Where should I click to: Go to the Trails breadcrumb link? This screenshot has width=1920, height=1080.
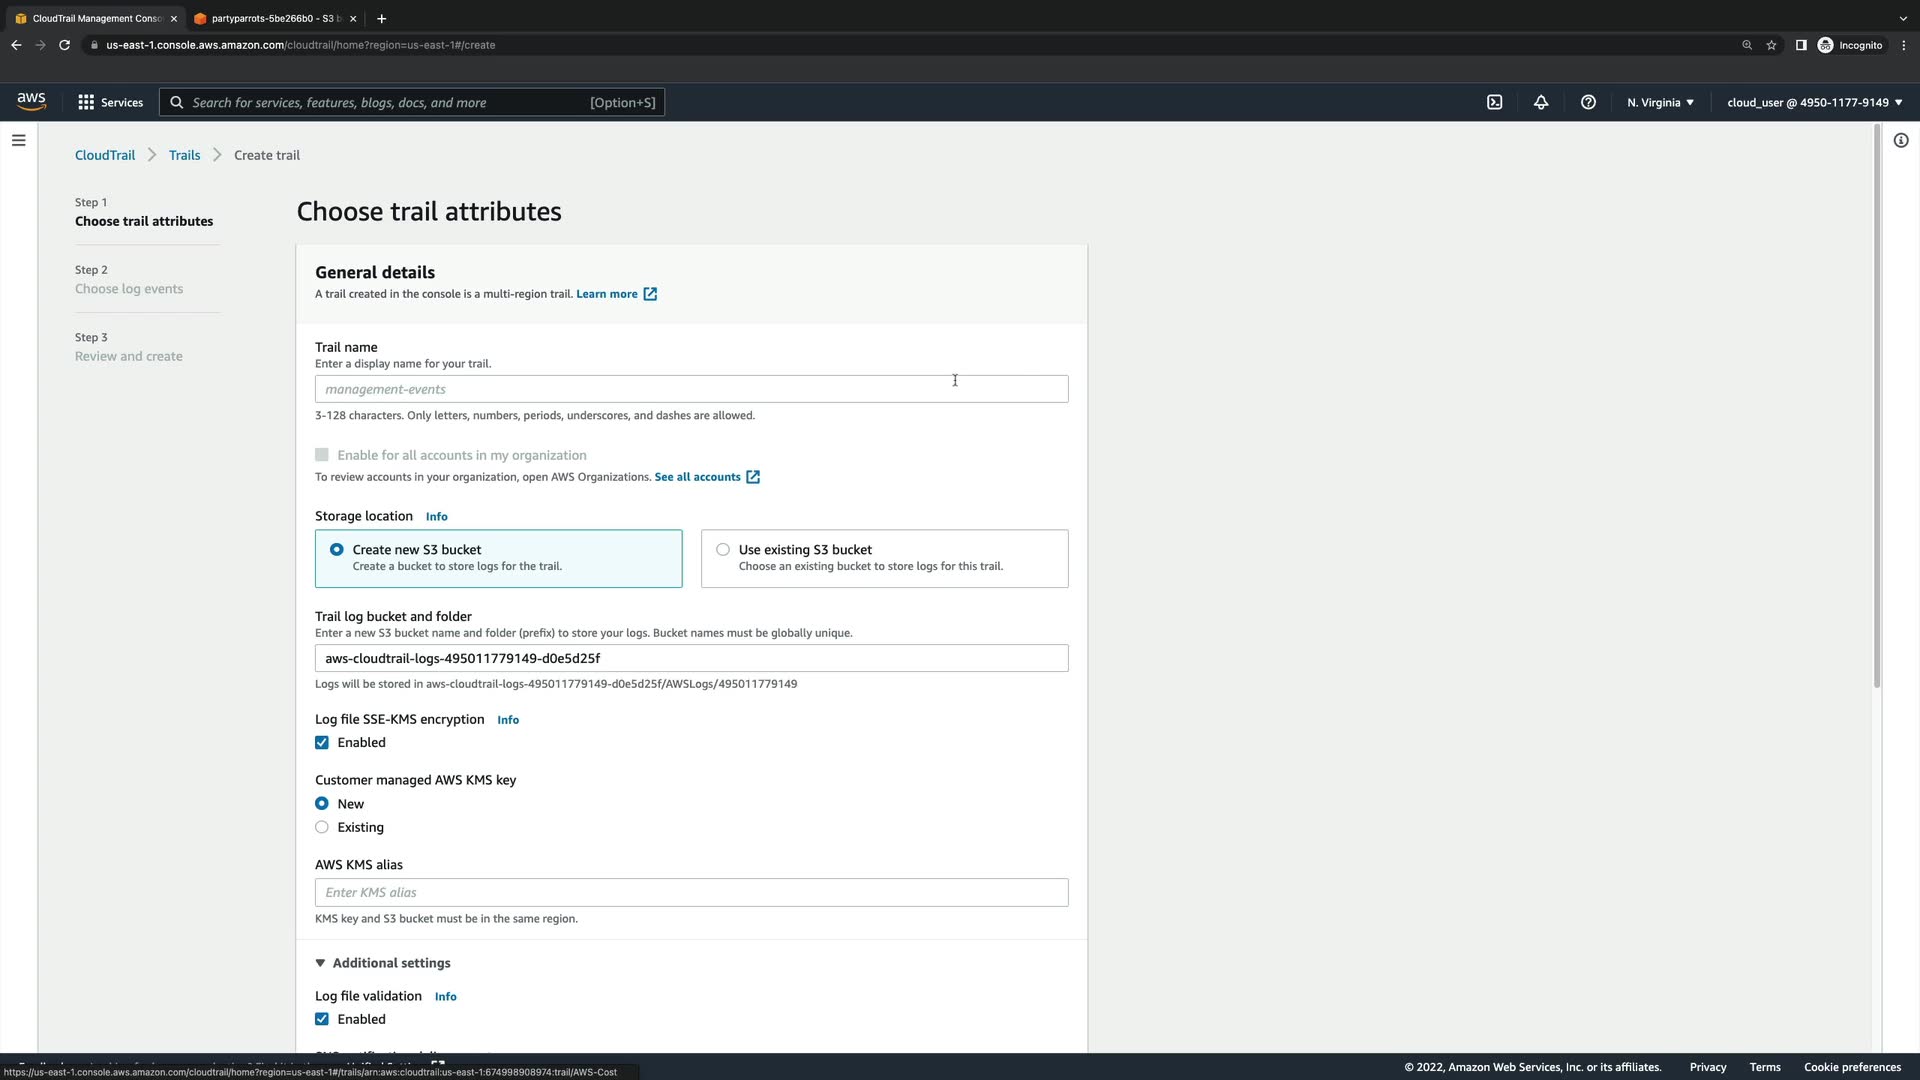click(184, 155)
